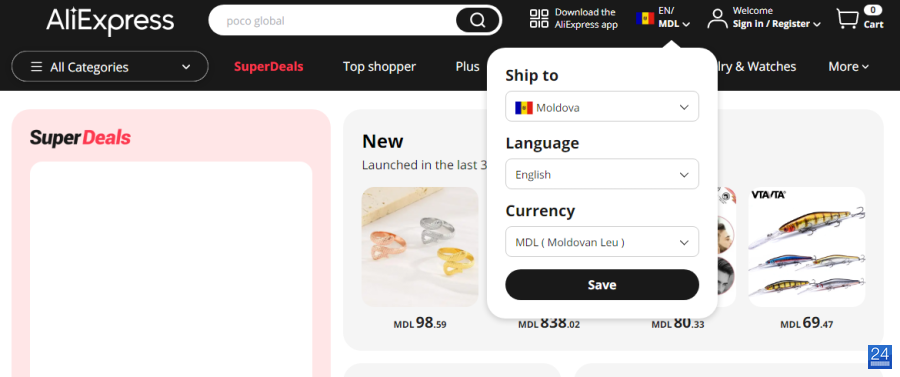Expand the Ship to Moldova dropdown
The height and width of the screenshot is (377, 900).
602,107
